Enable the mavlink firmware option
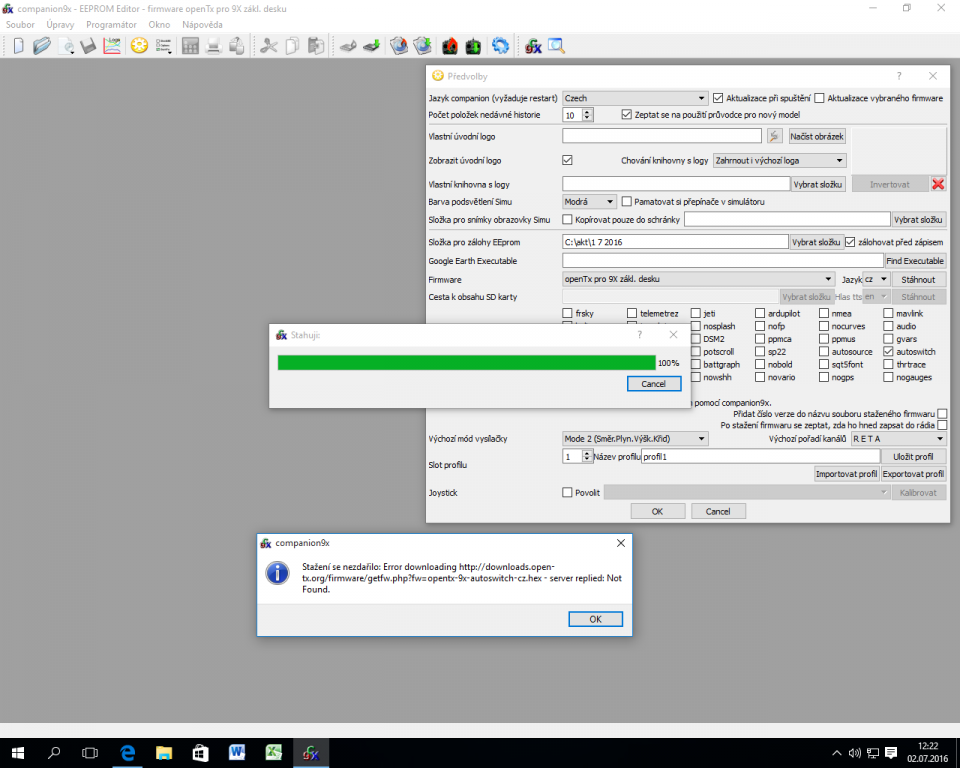Viewport: 960px width, 768px height. [888, 313]
